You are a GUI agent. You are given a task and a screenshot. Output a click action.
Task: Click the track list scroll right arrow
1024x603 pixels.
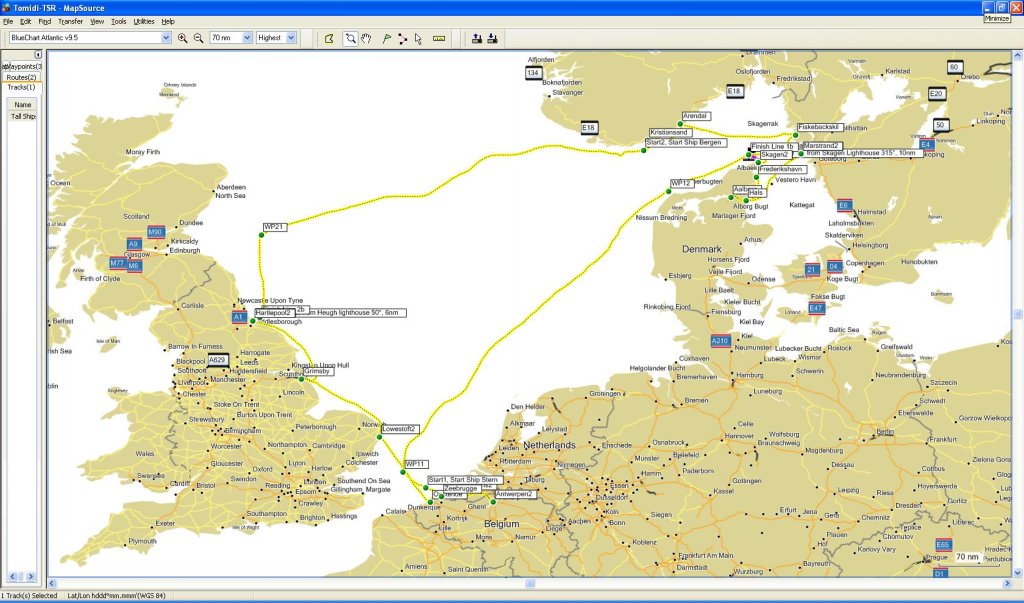pyautogui.click(x=30, y=576)
